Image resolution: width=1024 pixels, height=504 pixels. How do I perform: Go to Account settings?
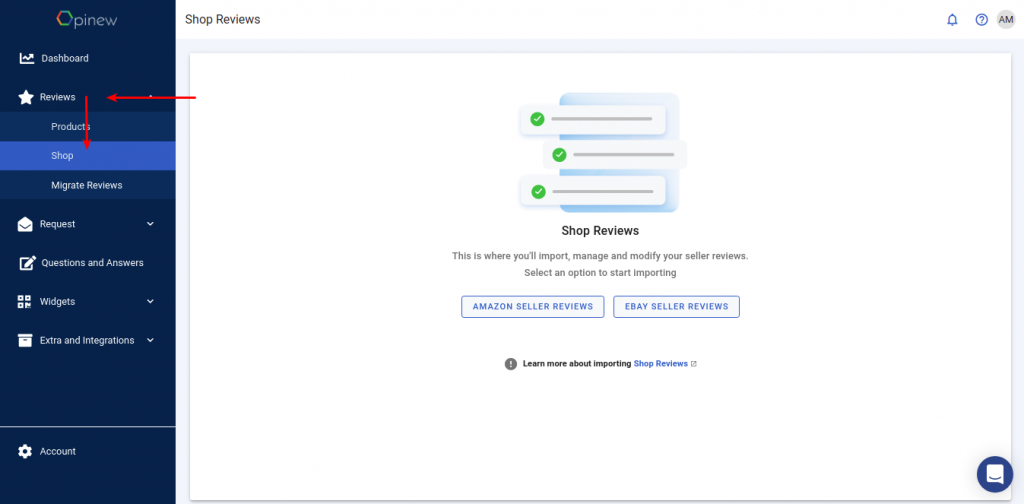click(88, 451)
